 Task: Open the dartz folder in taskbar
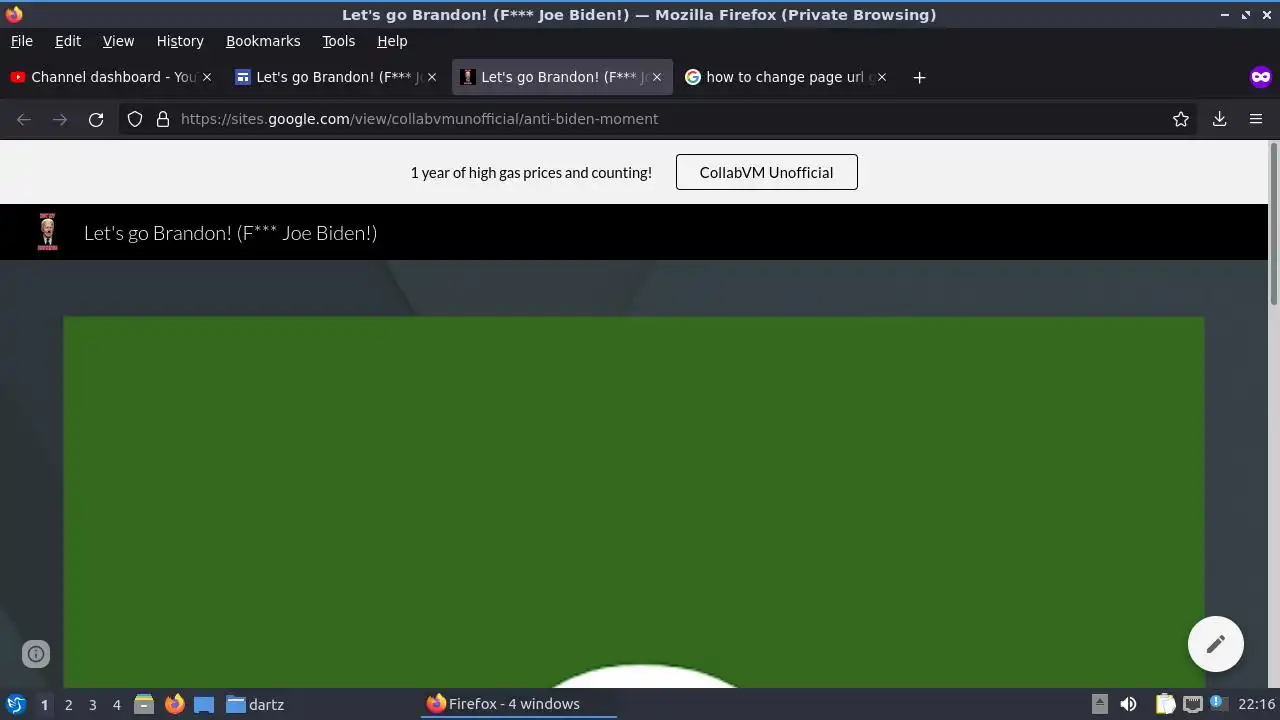pos(255,704)
